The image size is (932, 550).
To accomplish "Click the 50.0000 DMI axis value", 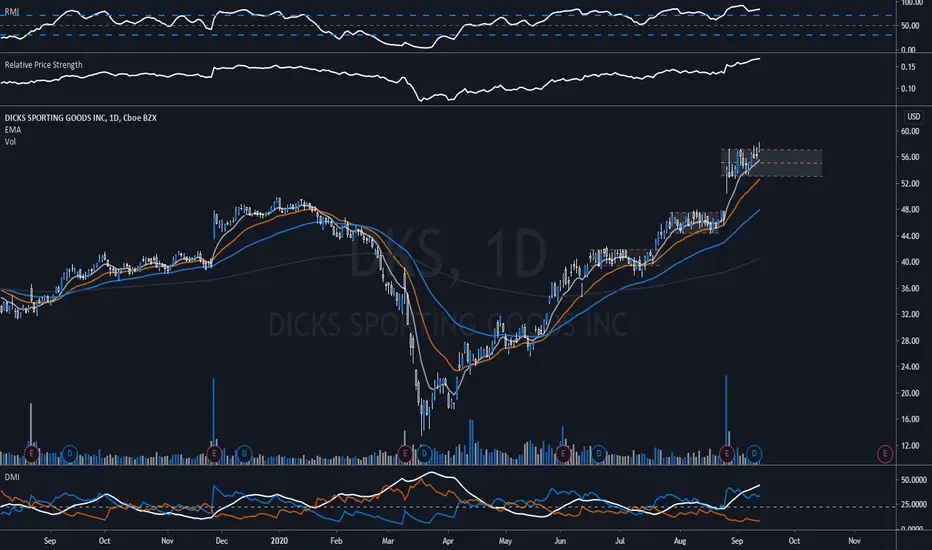I will 914,480.
